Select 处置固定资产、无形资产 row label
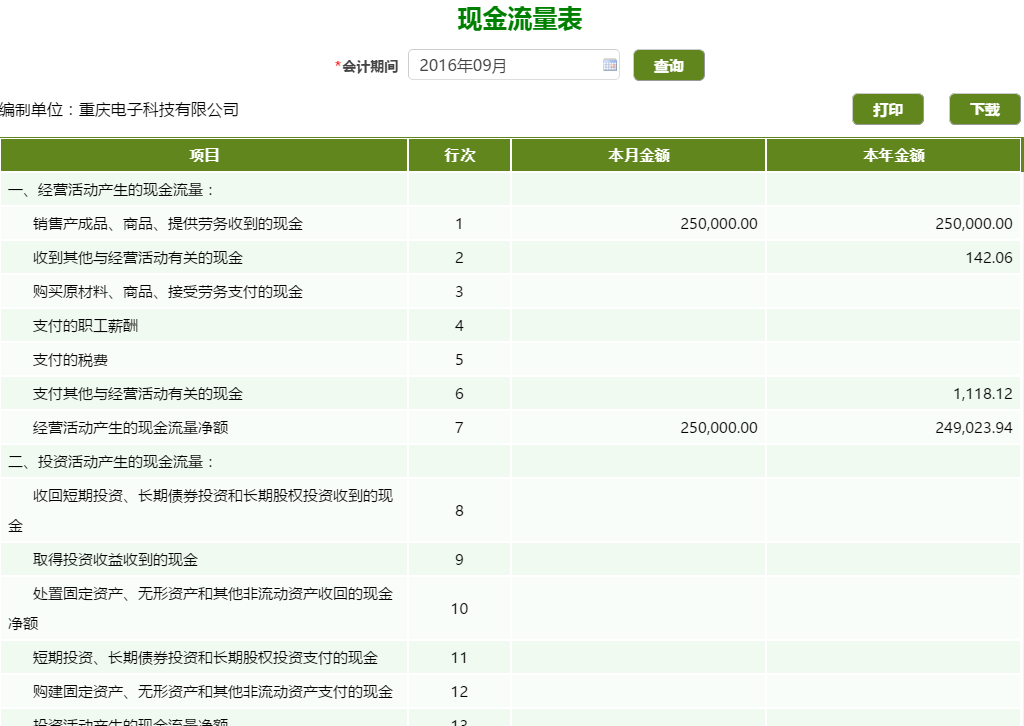The image size is (1024, 726). coord(200,608)
